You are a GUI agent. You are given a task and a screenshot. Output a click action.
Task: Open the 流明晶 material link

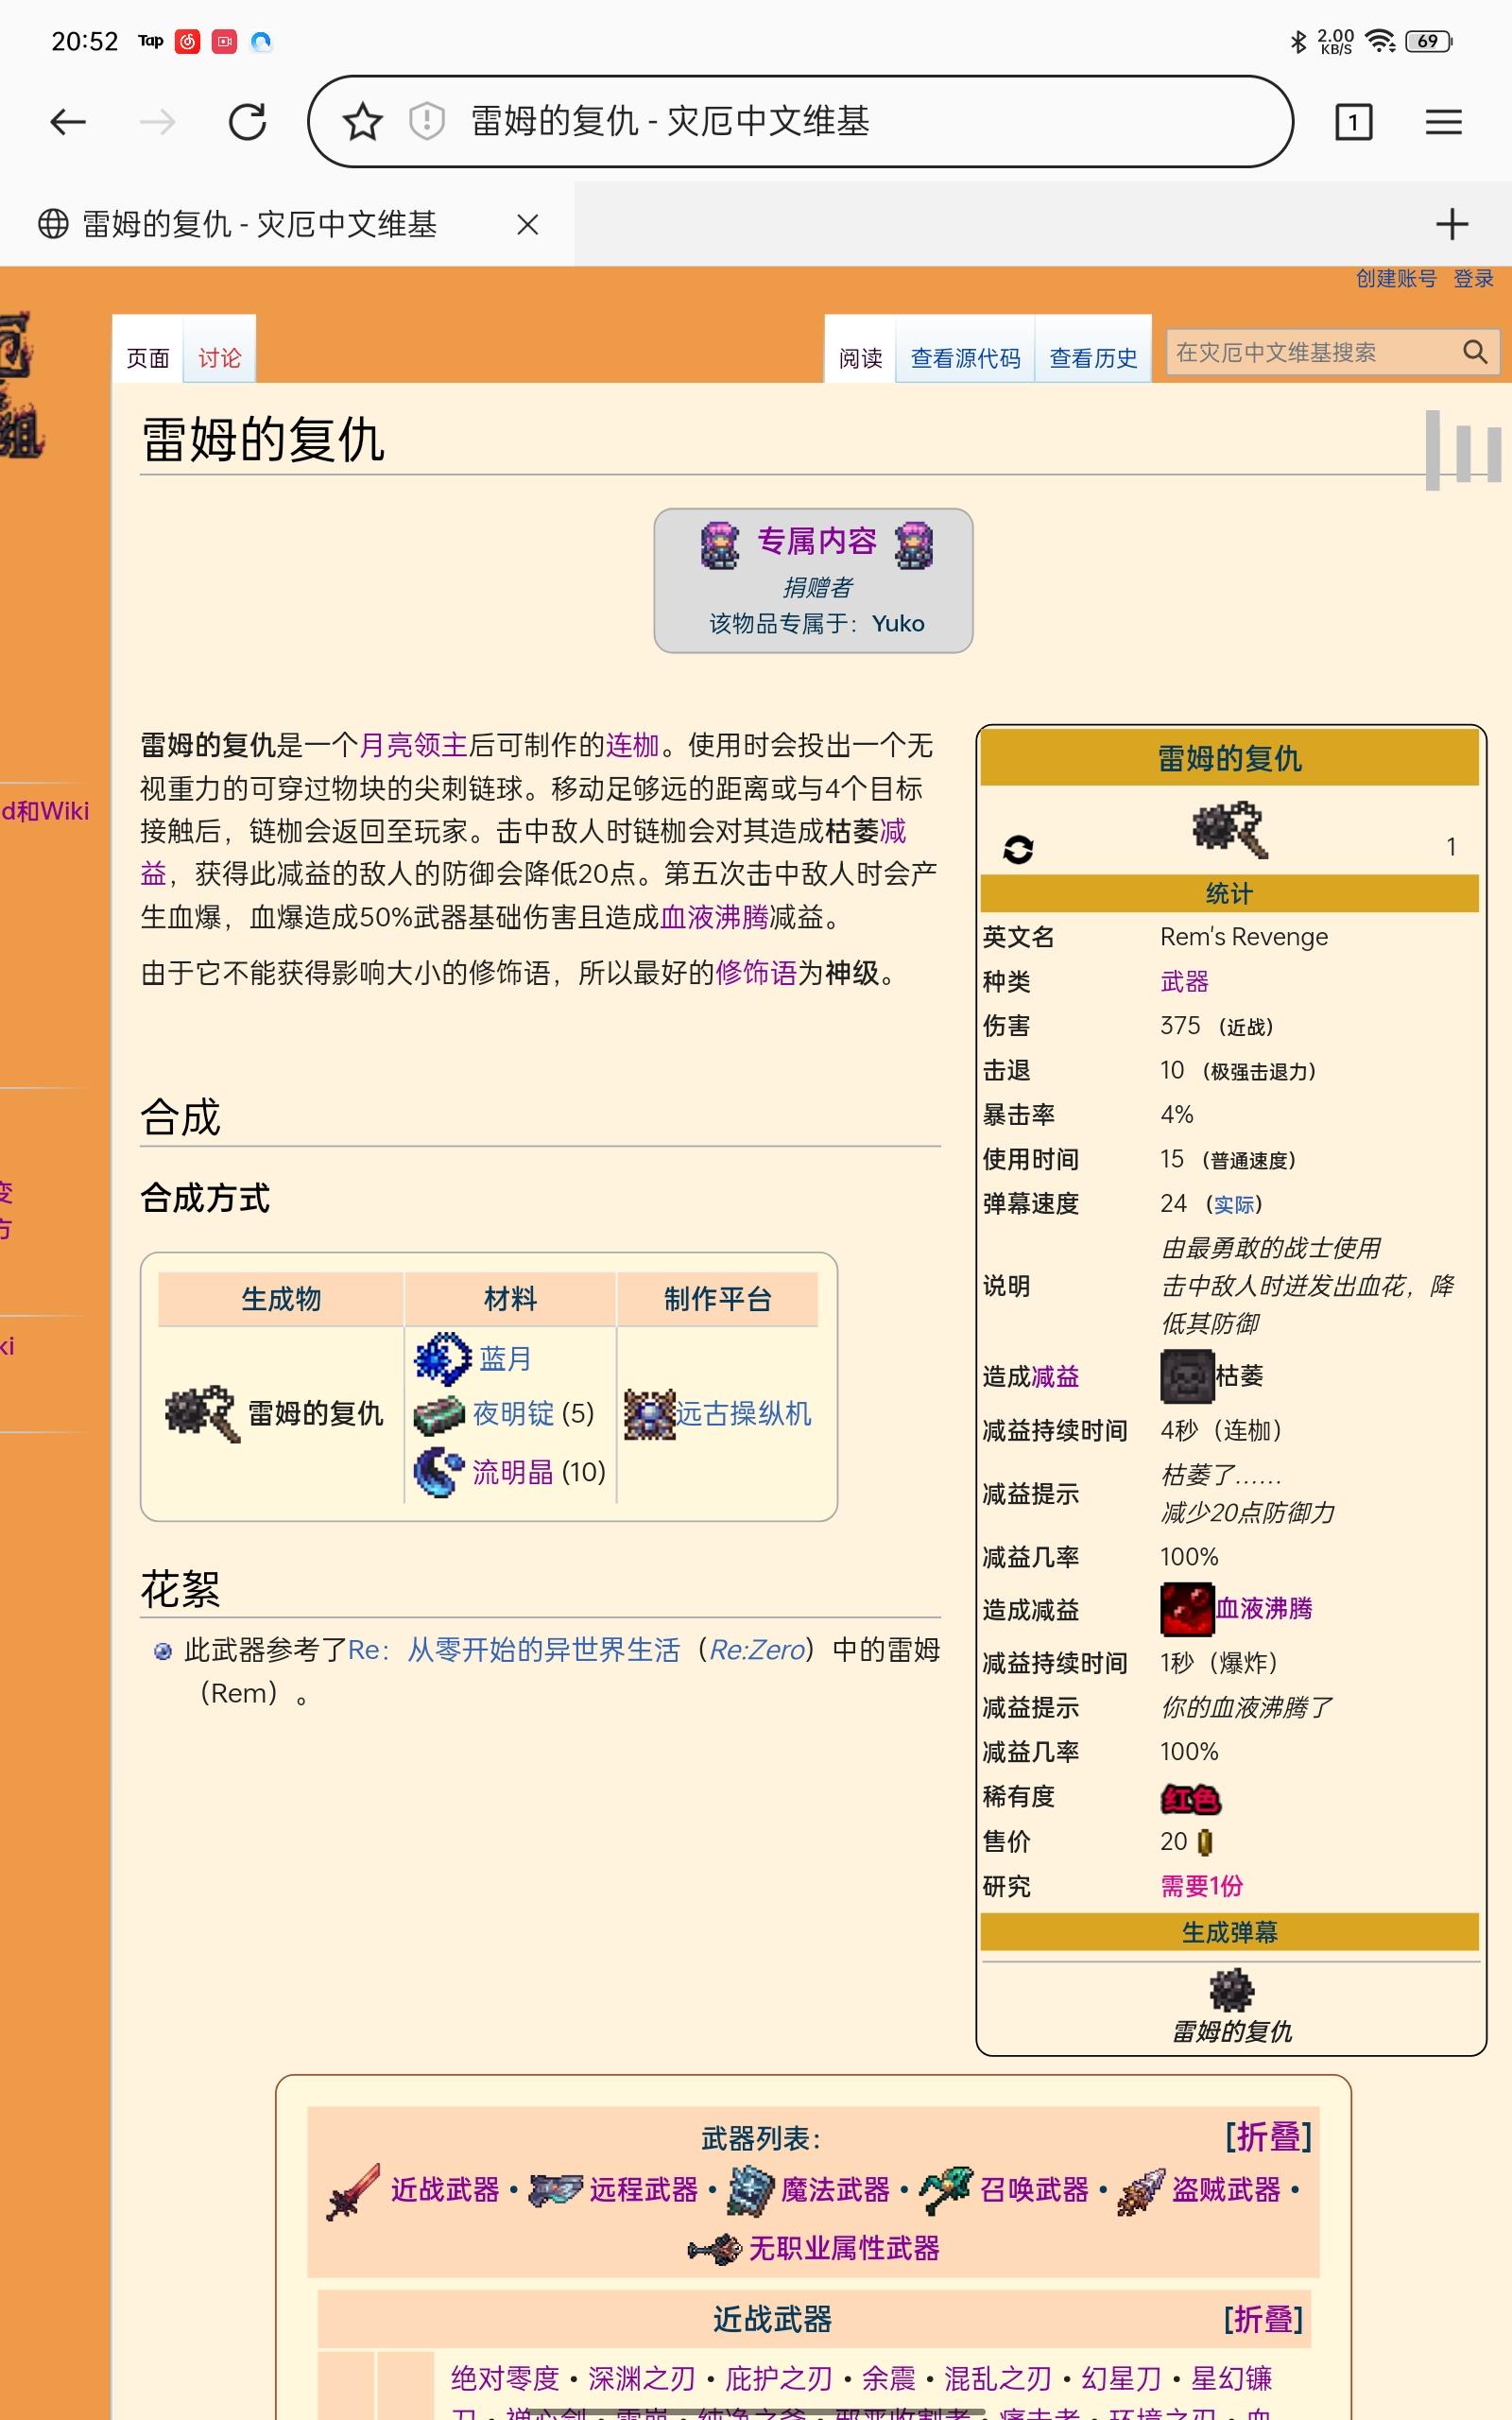(513, 1472)
